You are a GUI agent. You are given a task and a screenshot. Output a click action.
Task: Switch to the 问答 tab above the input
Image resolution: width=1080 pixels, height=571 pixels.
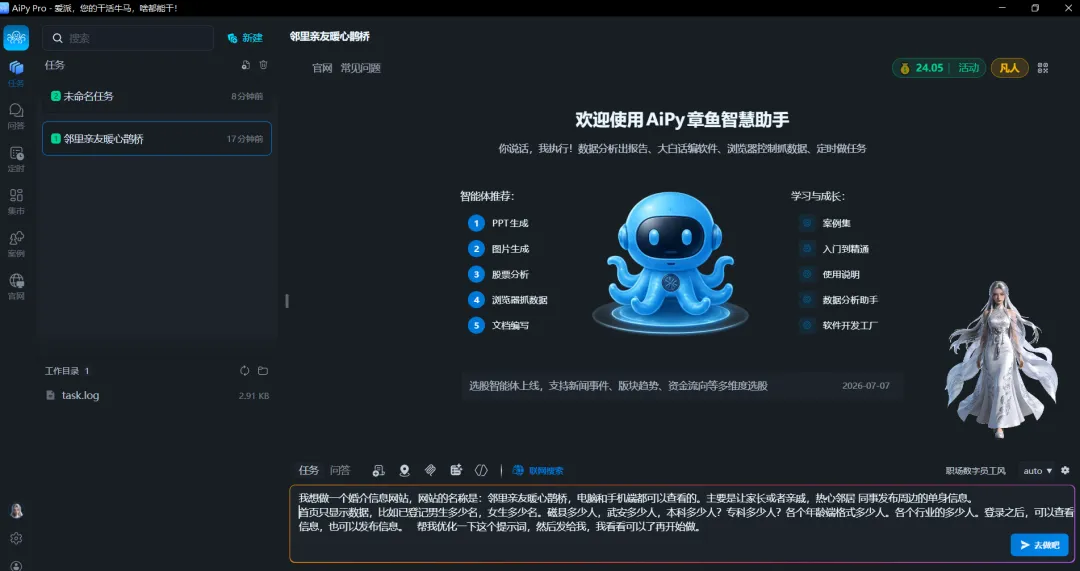point(340,470)
